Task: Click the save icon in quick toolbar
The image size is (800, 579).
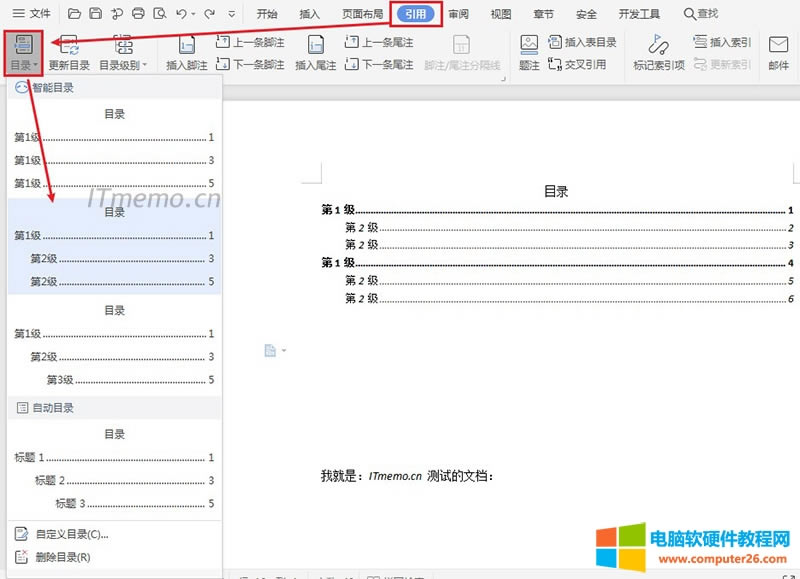Action: tap(95, 14)
